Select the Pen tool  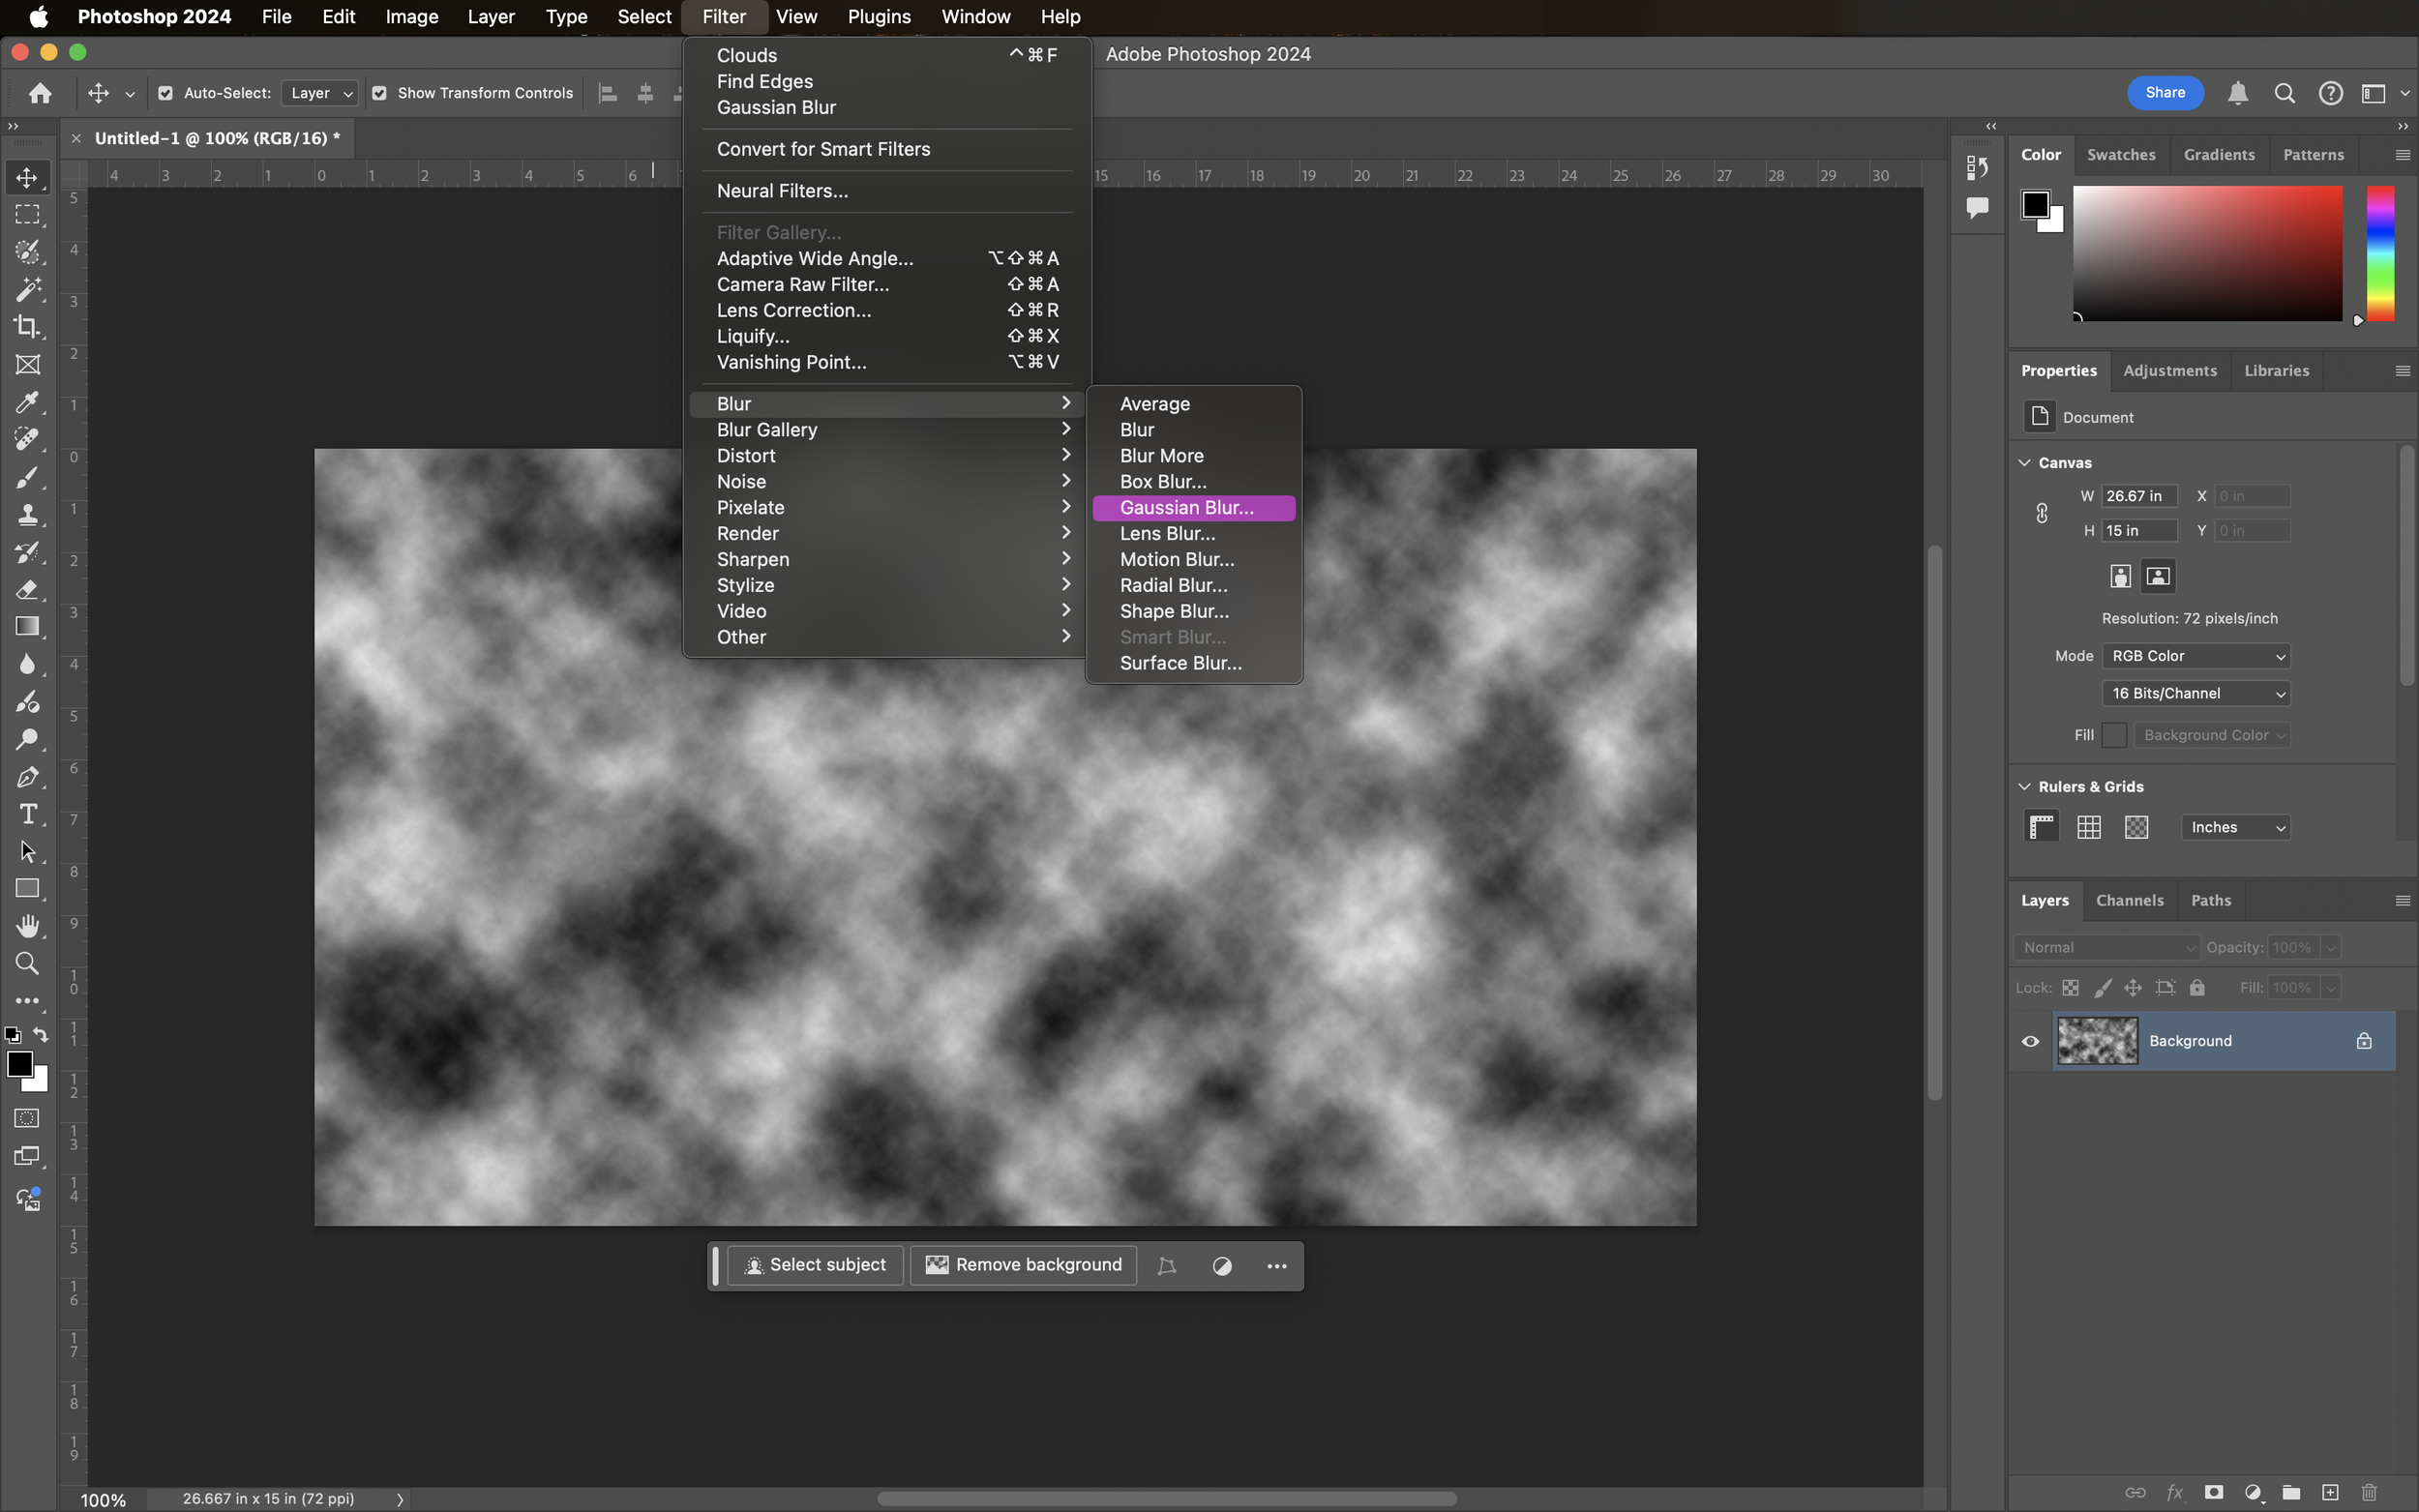tap(27, 777)
